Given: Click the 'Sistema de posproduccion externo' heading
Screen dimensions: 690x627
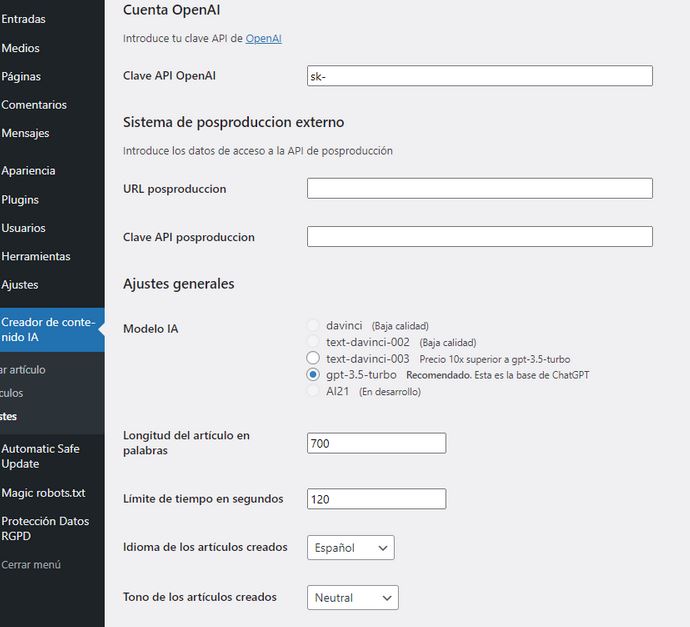Looking at the screenshot, I should tap(234, 122).
